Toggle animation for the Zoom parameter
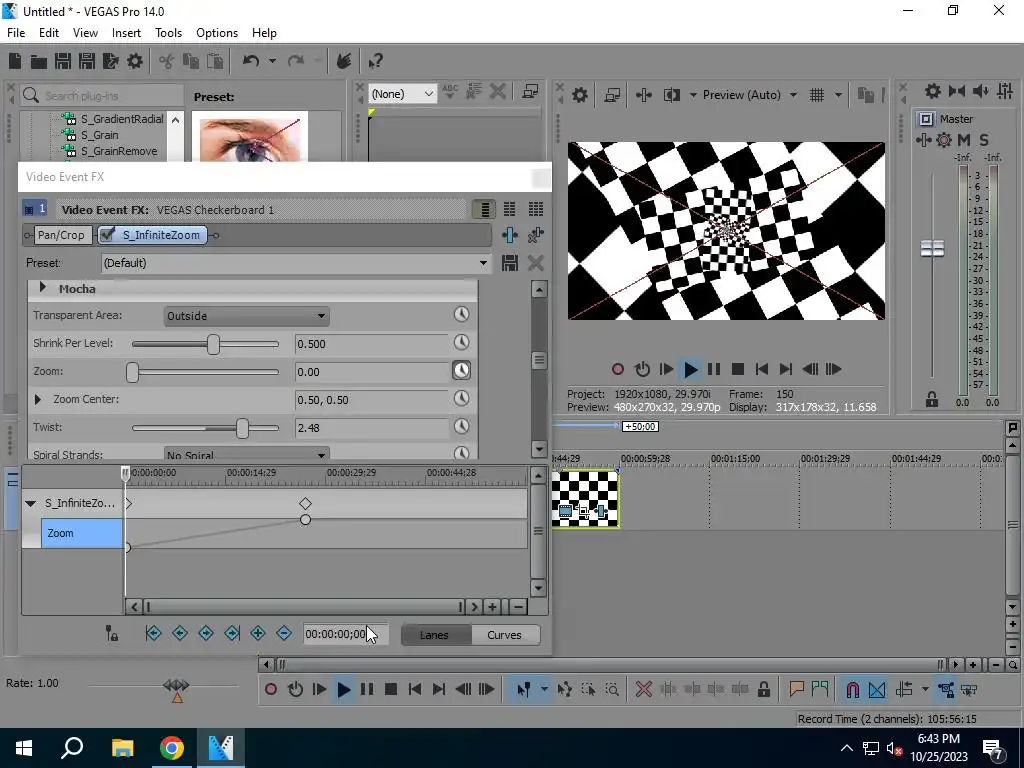This screenshot has width=1024, height=768. pos(461,371)
